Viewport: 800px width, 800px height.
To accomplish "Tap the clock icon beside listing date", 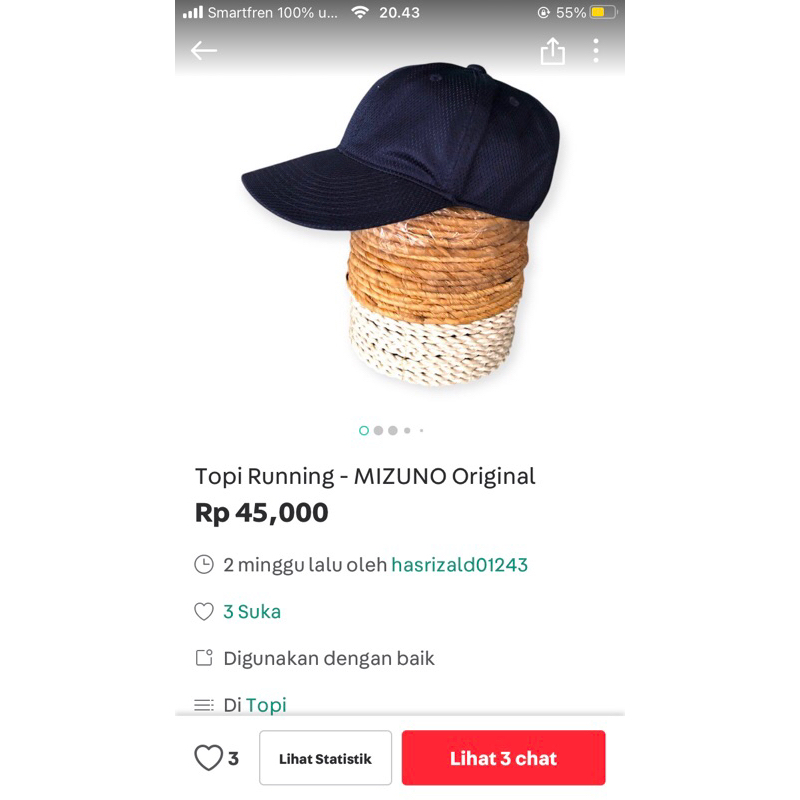I will (204, 565).
